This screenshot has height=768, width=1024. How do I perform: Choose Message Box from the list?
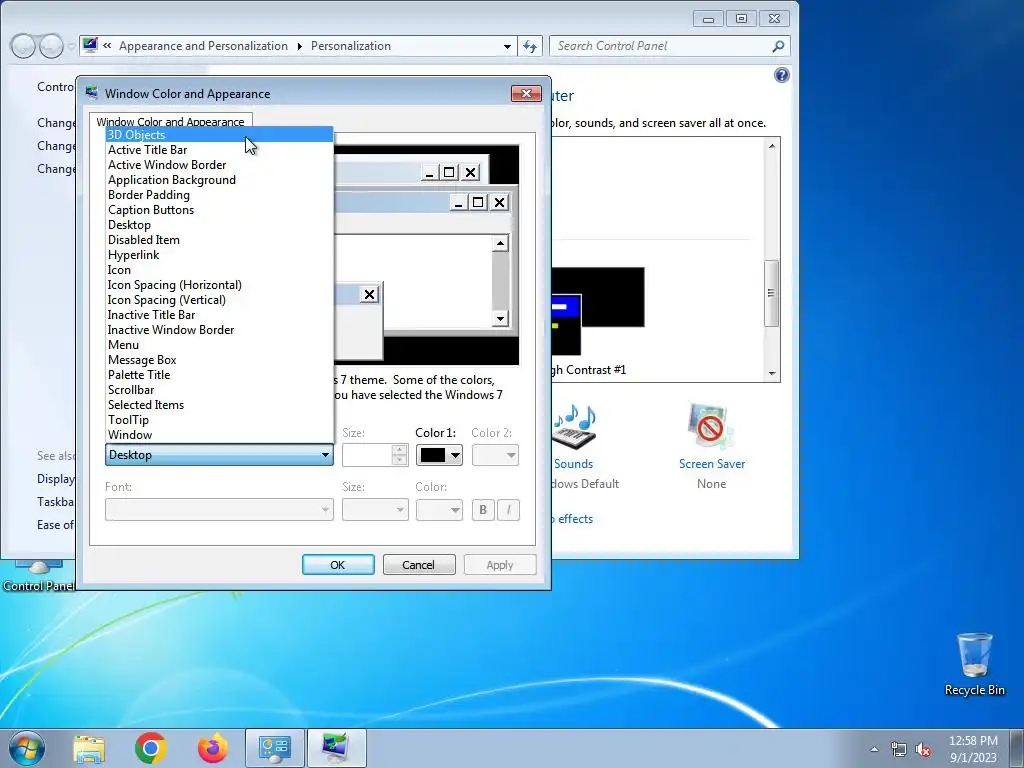[x=219, y=360]
